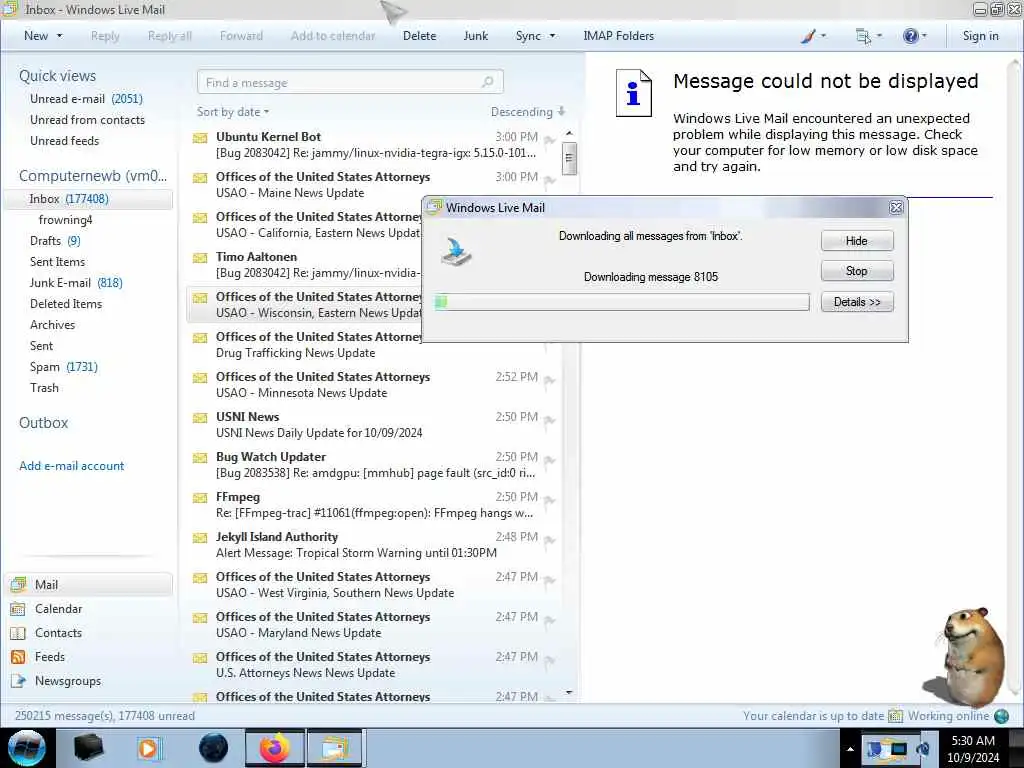The height and width of the screenshot is (768, 1024).
Task: Open Unread e-mail quick view
Action: click(86, 99)
